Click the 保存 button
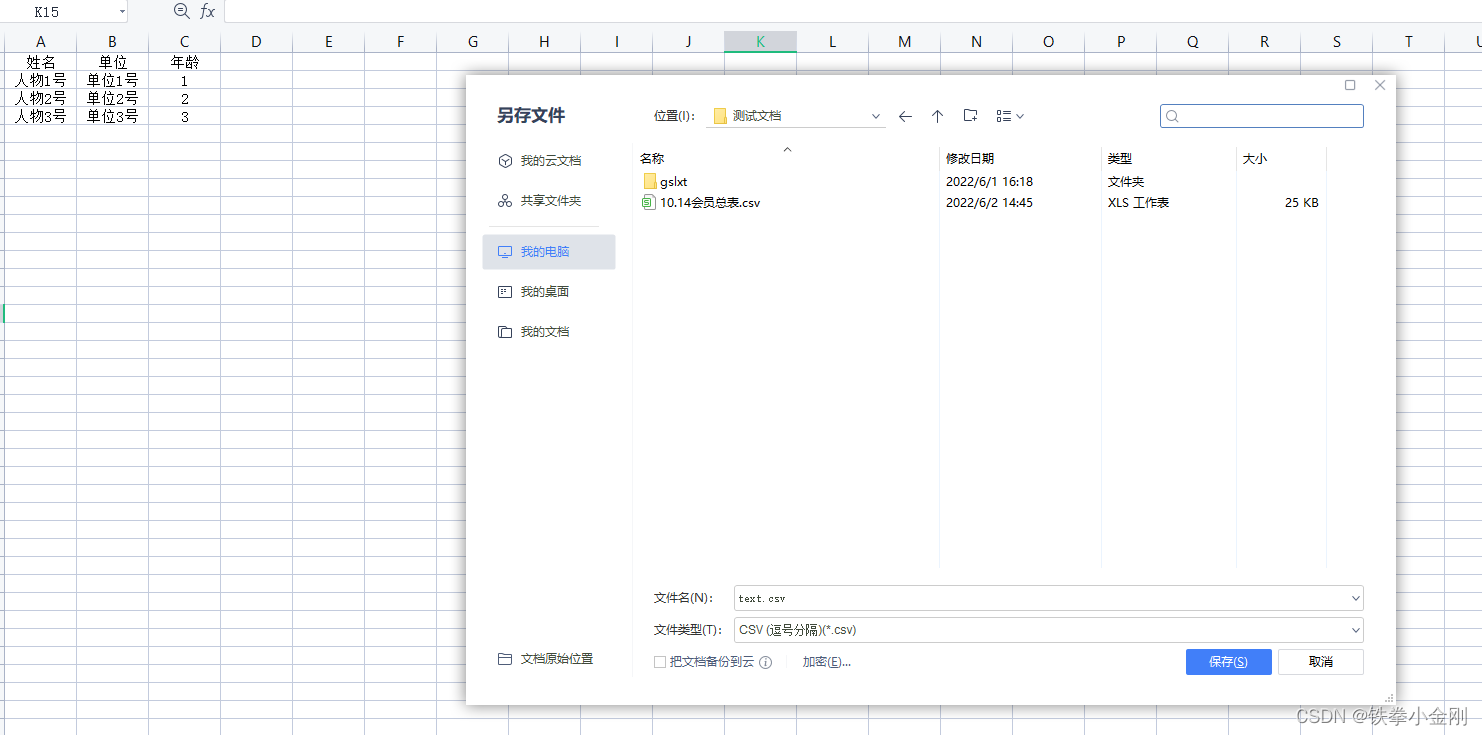 pos(1228,661)
